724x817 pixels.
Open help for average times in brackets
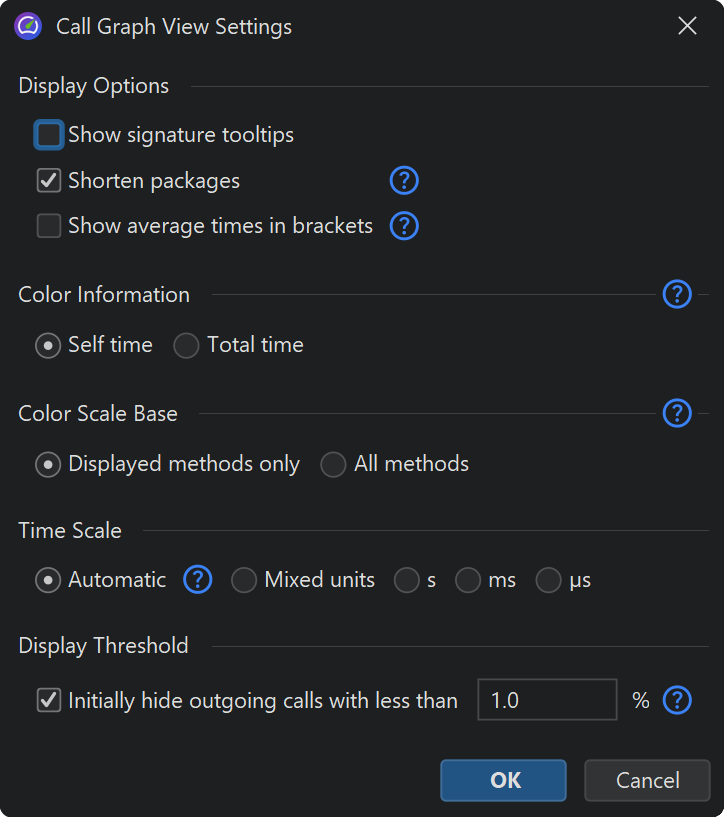click(x=403, y=226)
